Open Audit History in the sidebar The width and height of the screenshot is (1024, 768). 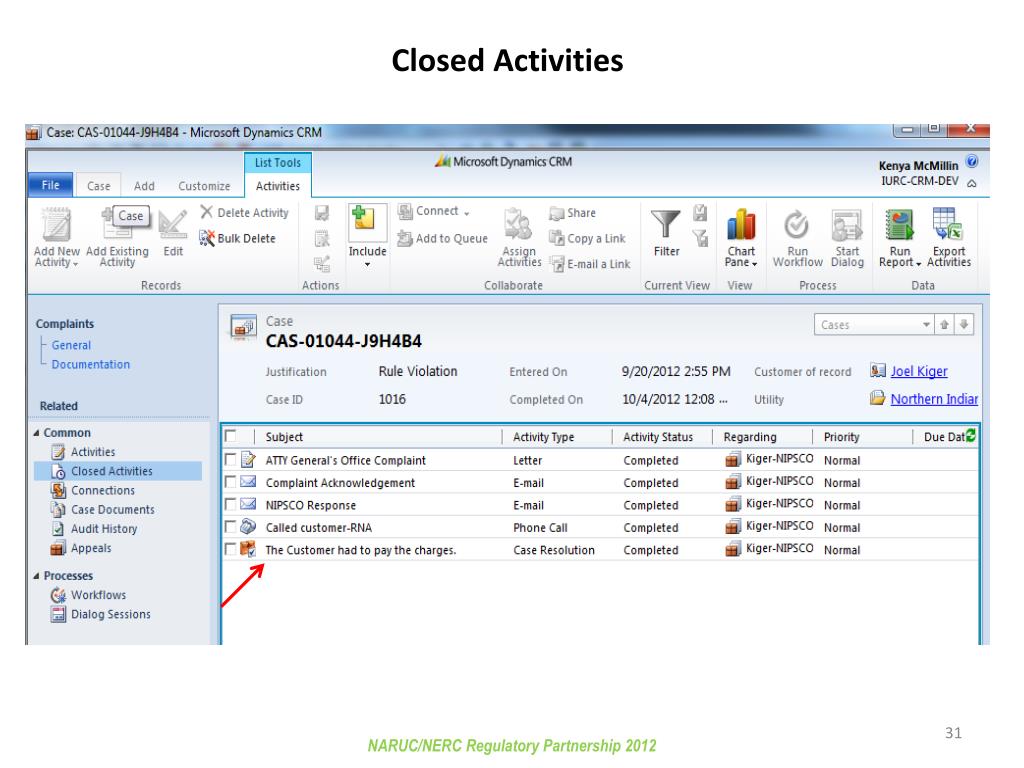click(104, 529)
